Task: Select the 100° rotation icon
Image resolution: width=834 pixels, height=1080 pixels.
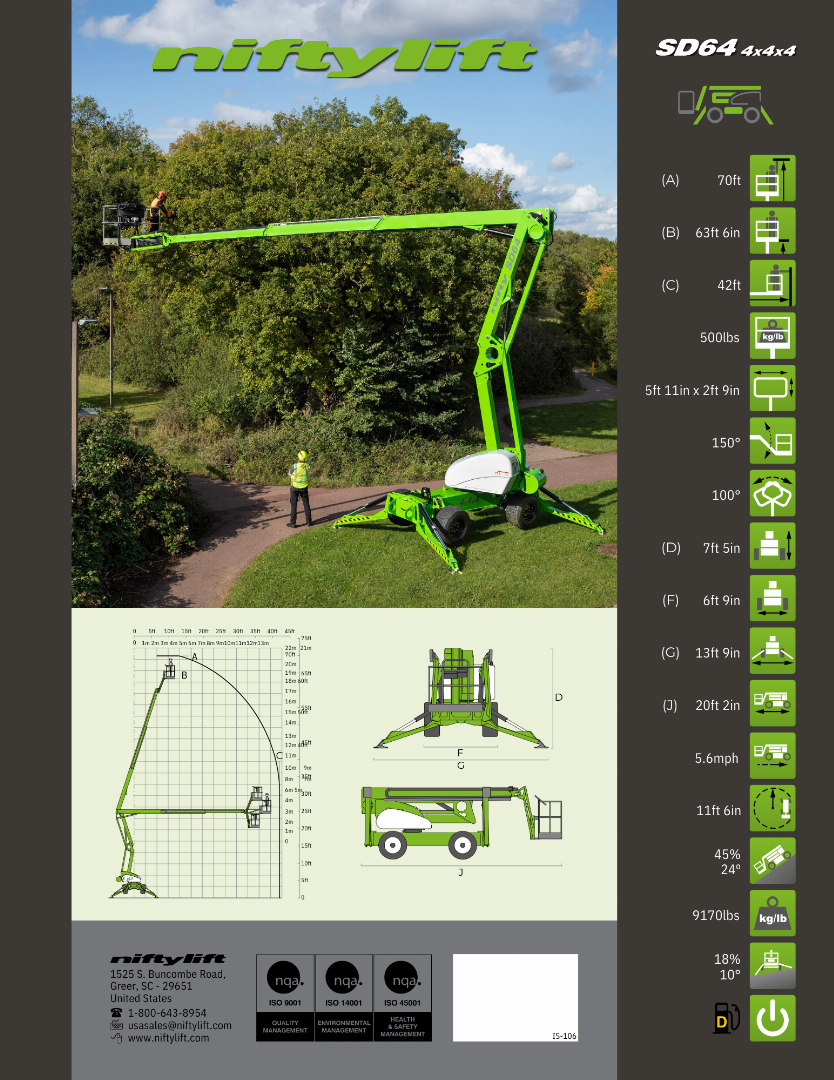Action: 771,494
